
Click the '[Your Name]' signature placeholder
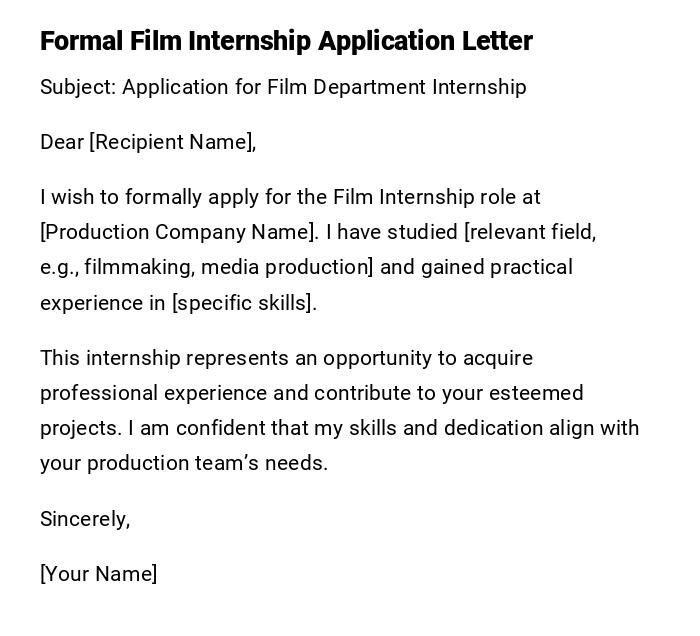coord(98,574)
